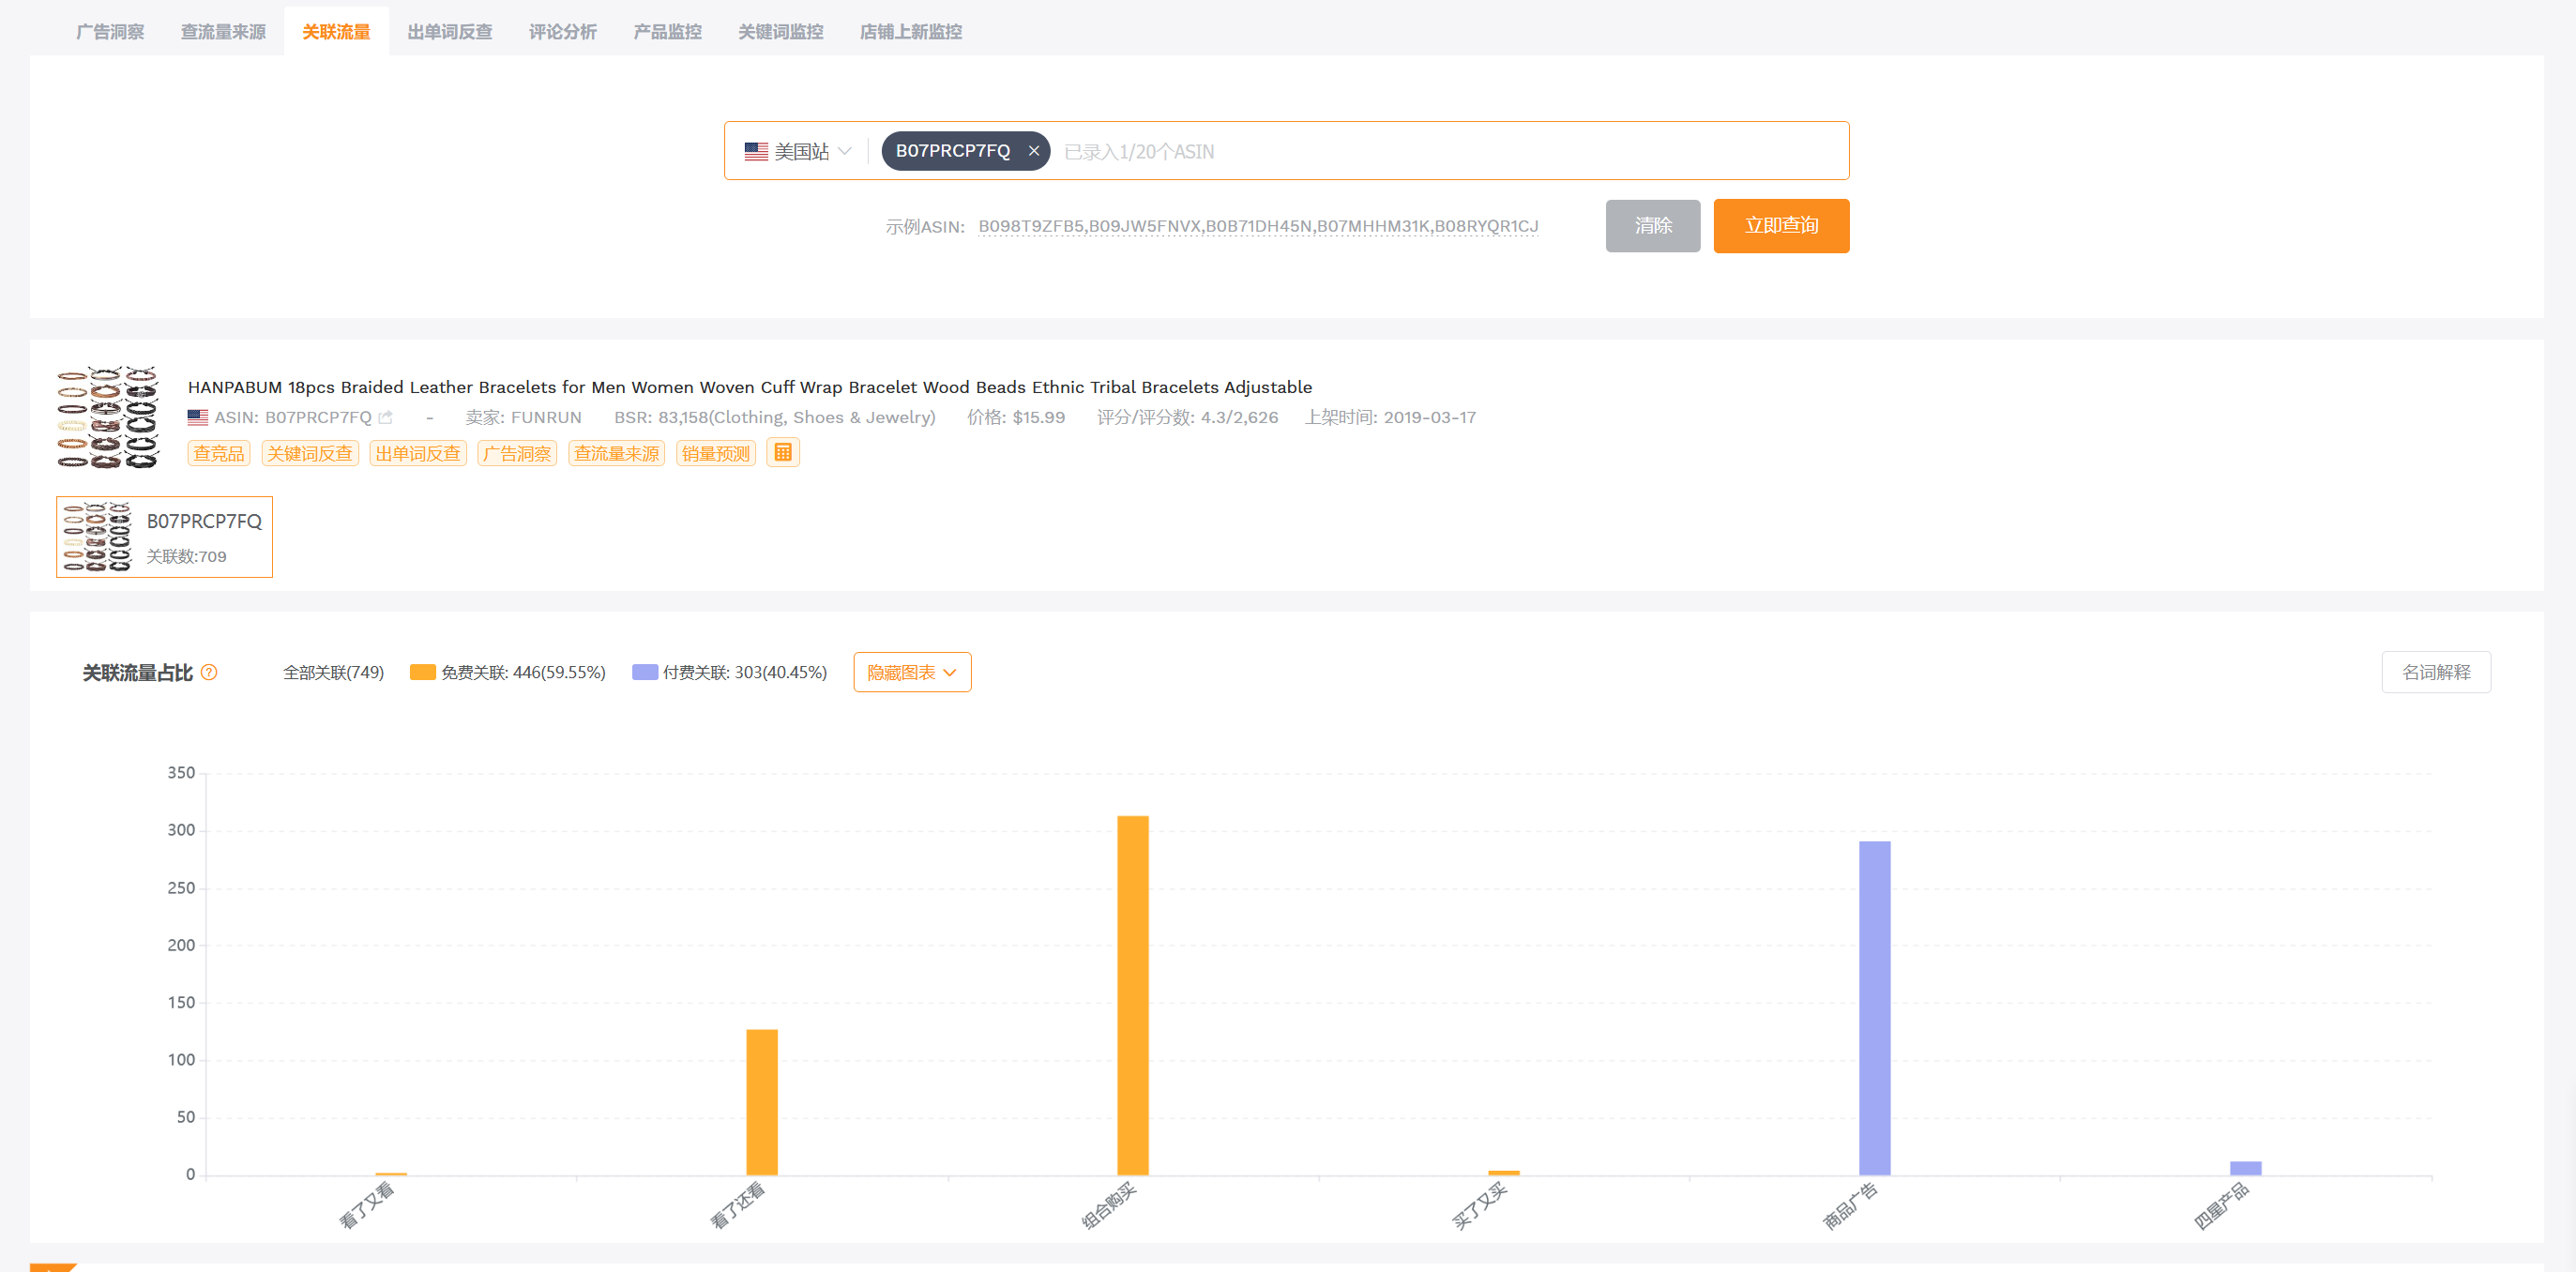The width and height of the screenshot is (2576, 1272).
Task: Remove the B07PRCP7FQ ASIN tag
Action: pos(1034,151)
